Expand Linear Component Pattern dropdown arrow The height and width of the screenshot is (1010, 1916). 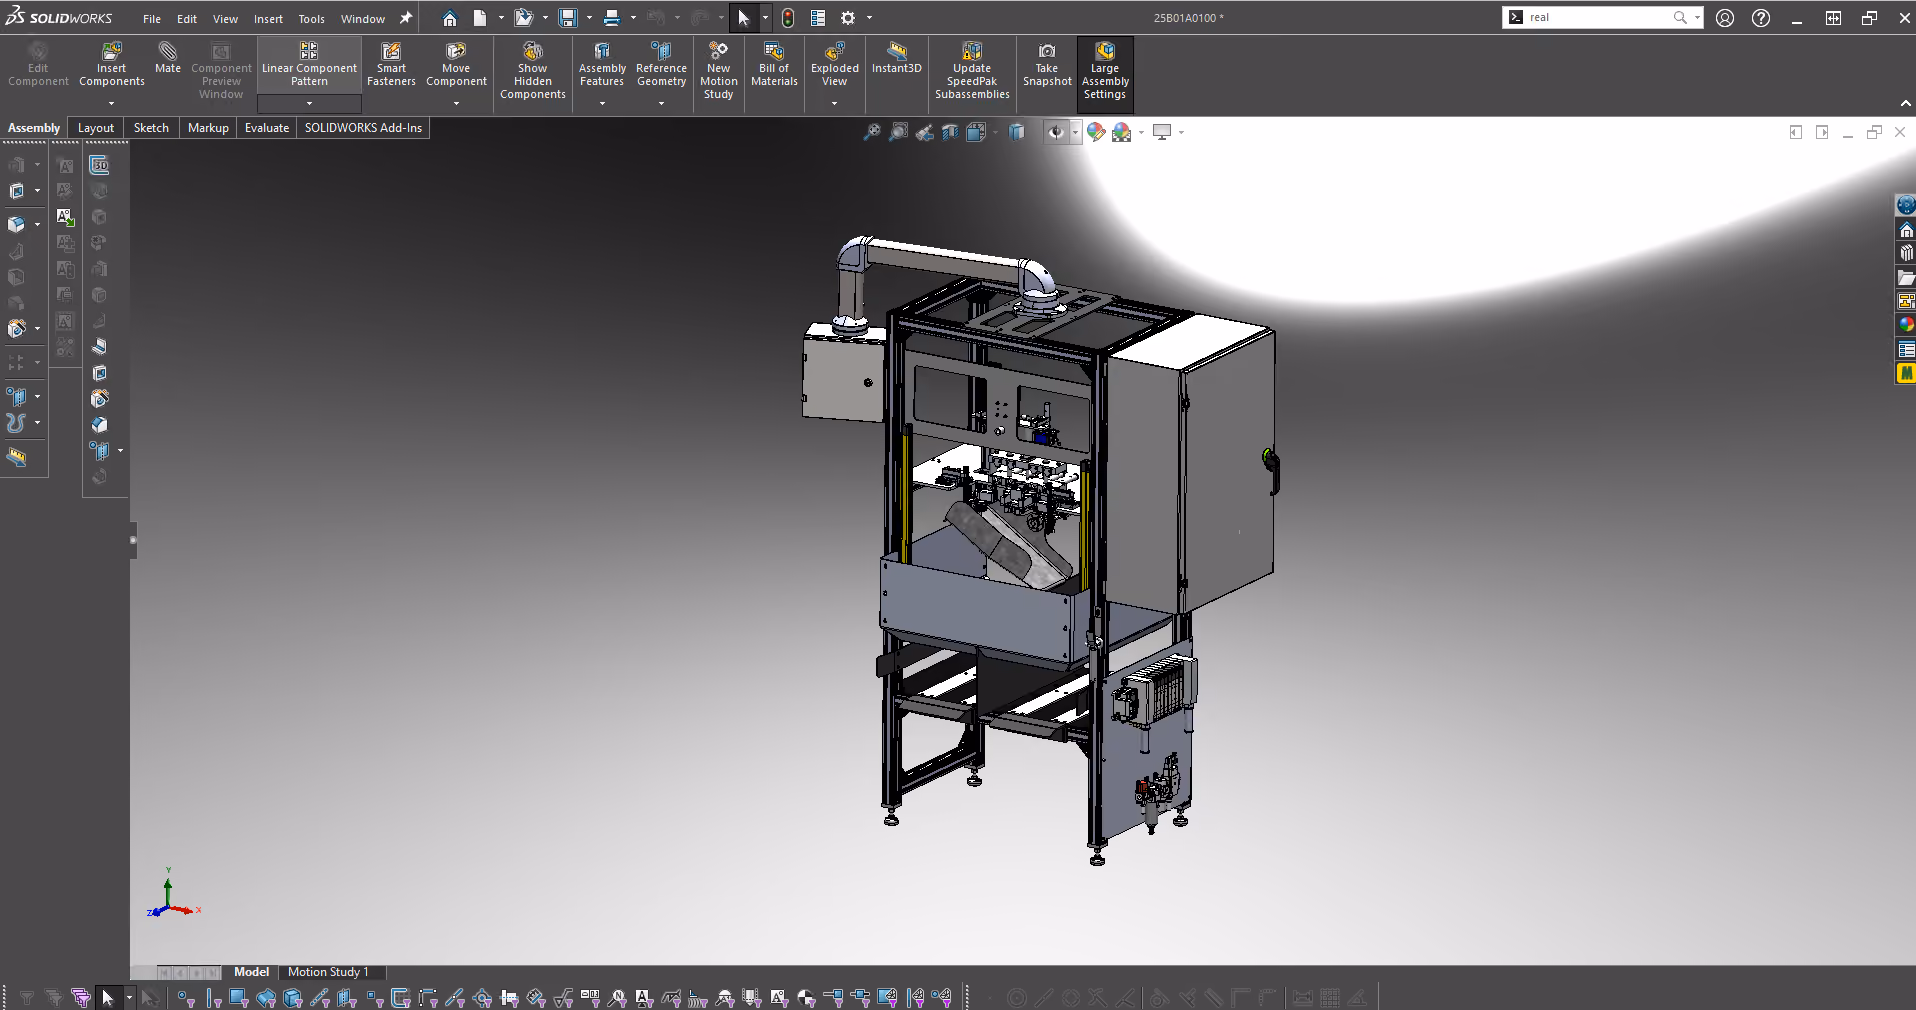pyautogui.click(x=309, y=104)
